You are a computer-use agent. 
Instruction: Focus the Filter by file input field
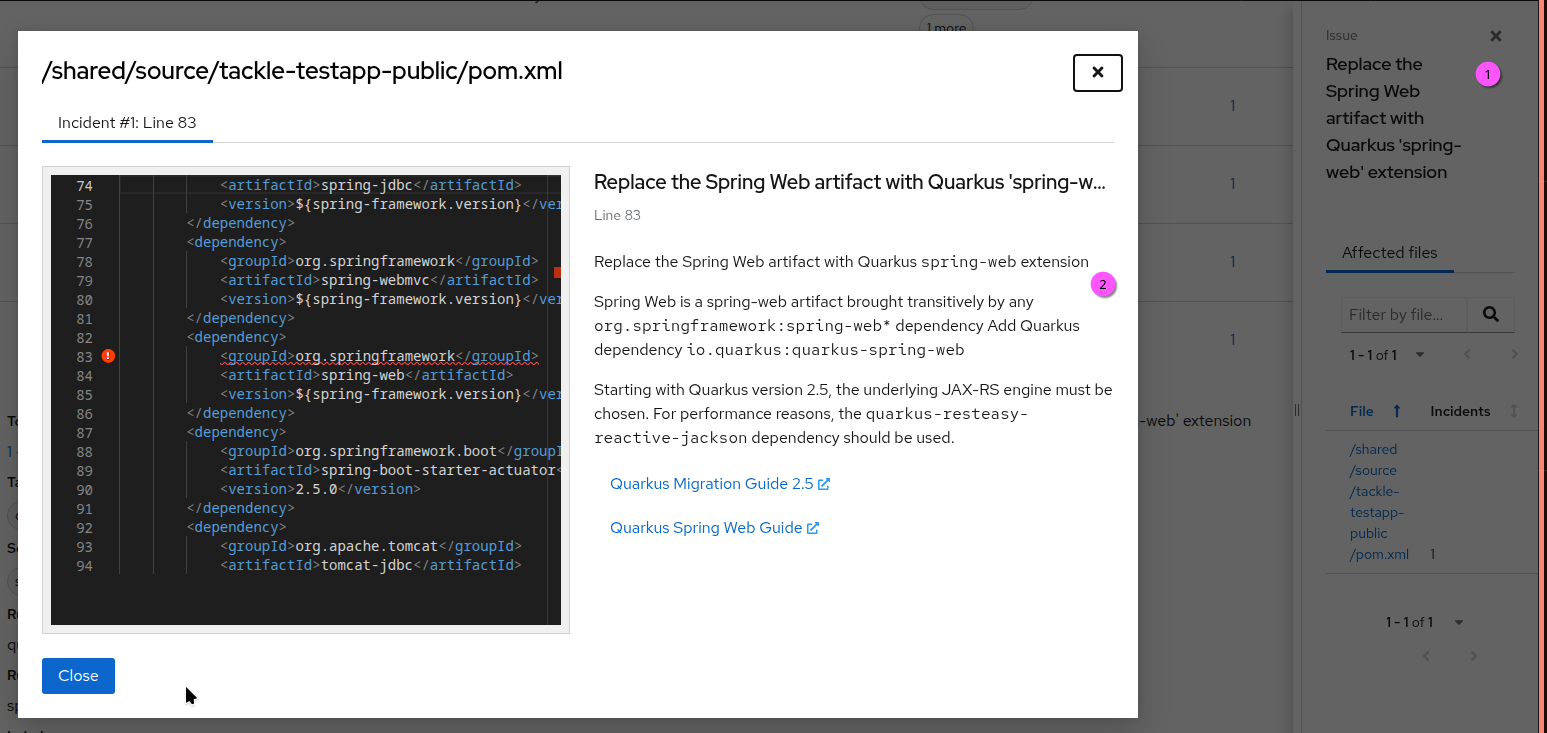tap(1403, 314)
